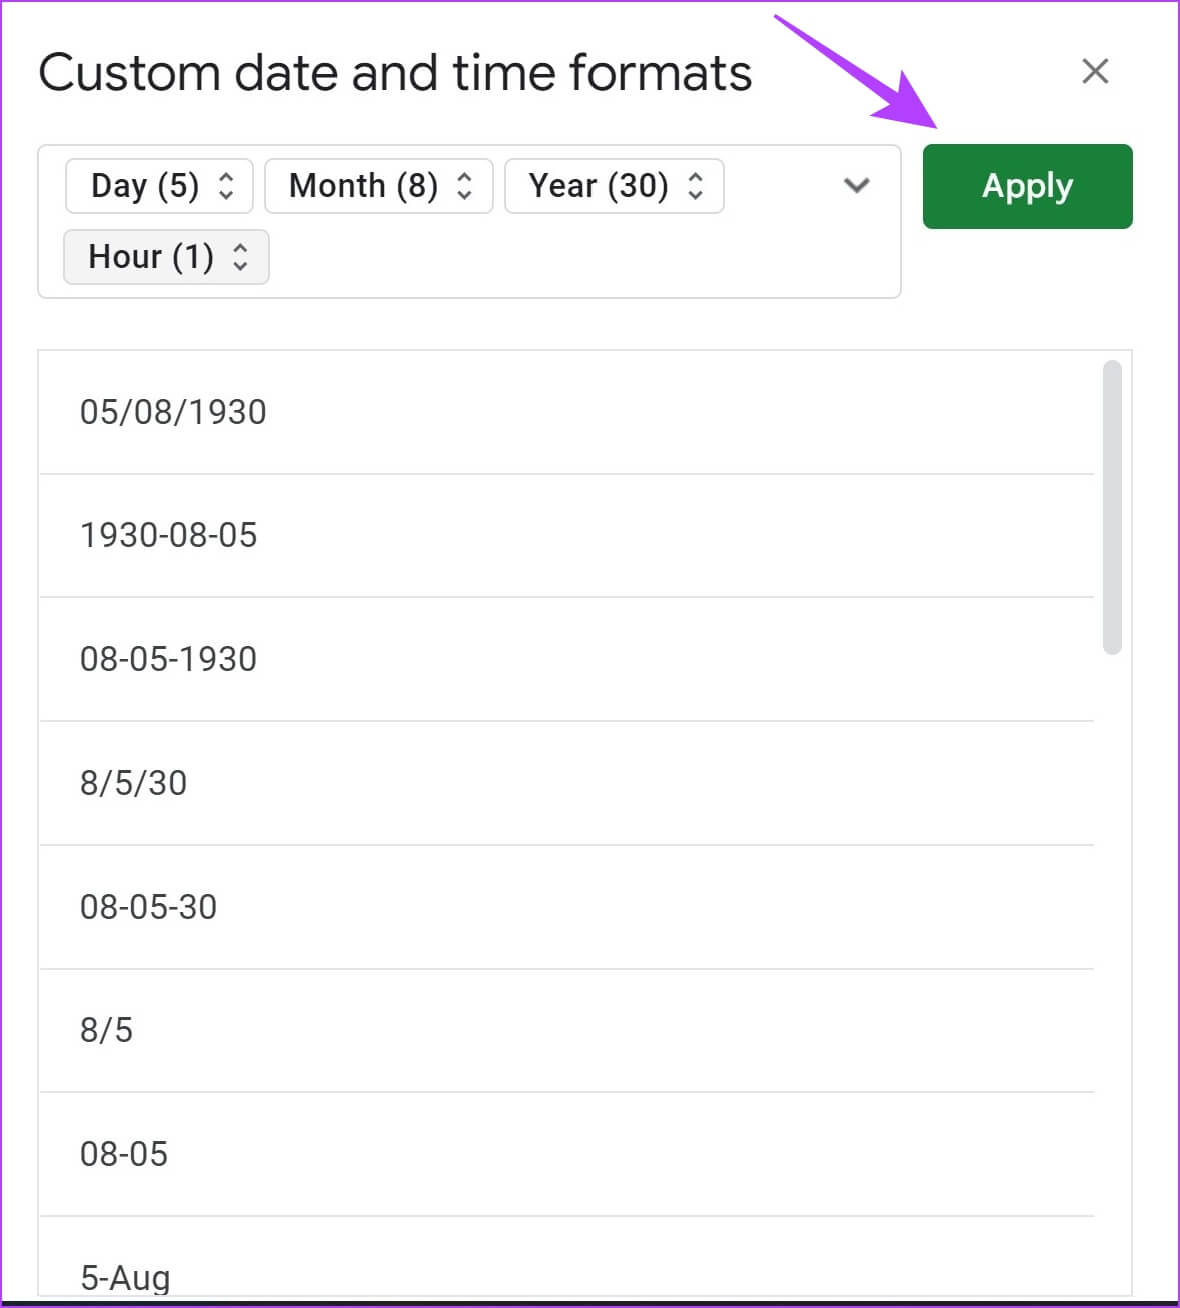Screen dimensions: 1180x1308
Task: Pick the 08-05 format option
Action: point(124,1154)
